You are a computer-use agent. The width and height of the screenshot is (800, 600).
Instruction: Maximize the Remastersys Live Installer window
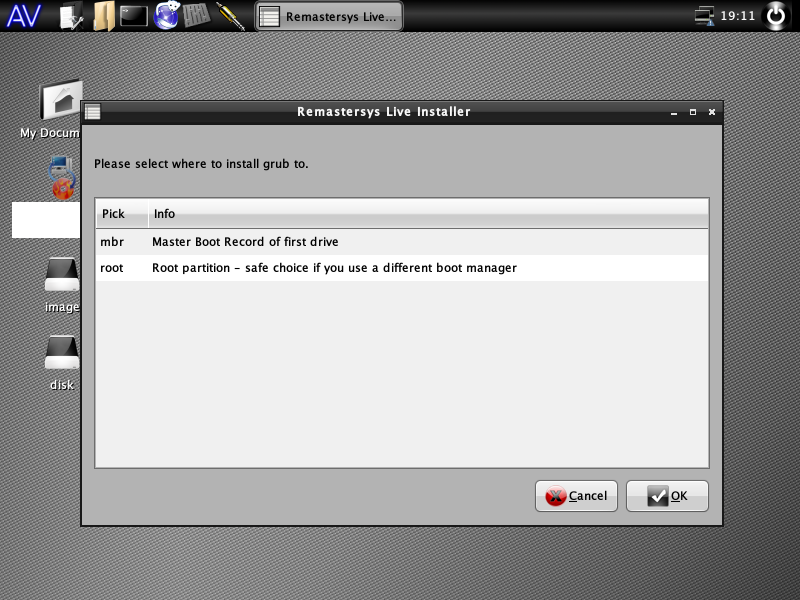click(x=693, y=112)
